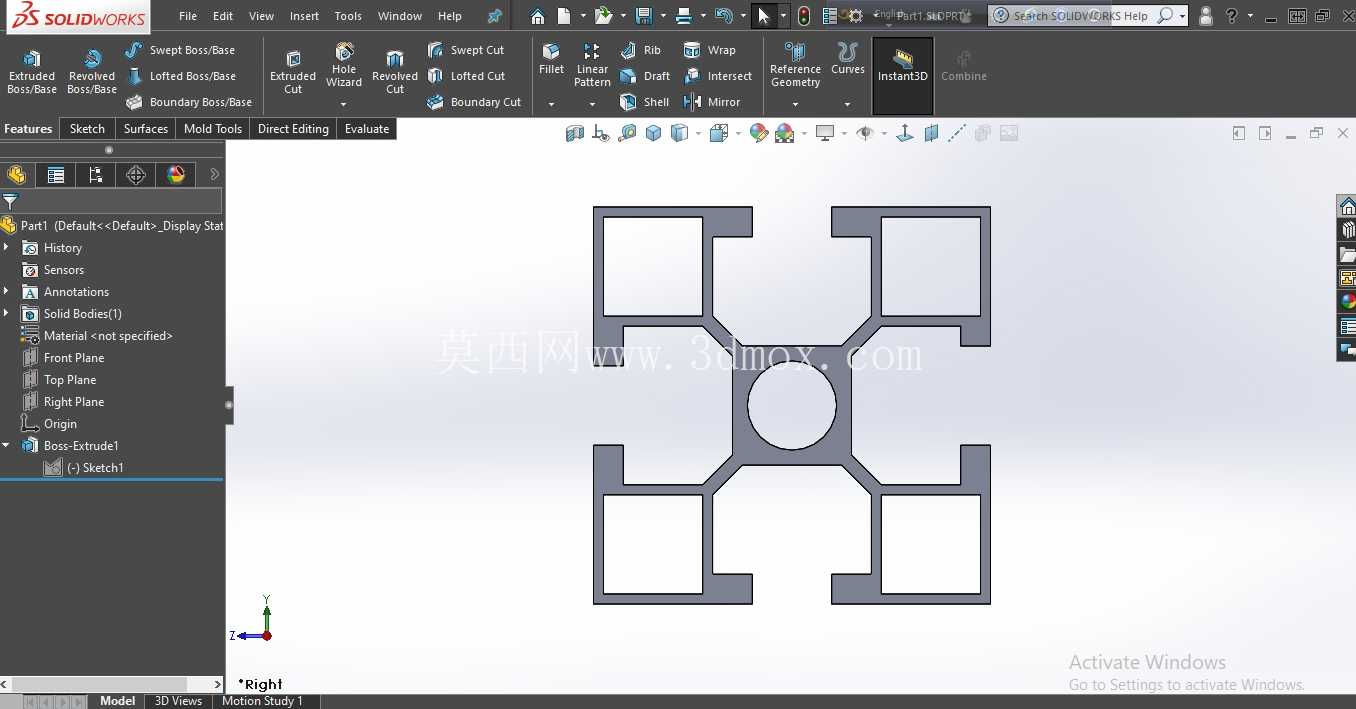The height and width of the screenshot is (709, 1356).
Task: Open the ConfigurationManager tab icon
Action: (x=96, y=175)
